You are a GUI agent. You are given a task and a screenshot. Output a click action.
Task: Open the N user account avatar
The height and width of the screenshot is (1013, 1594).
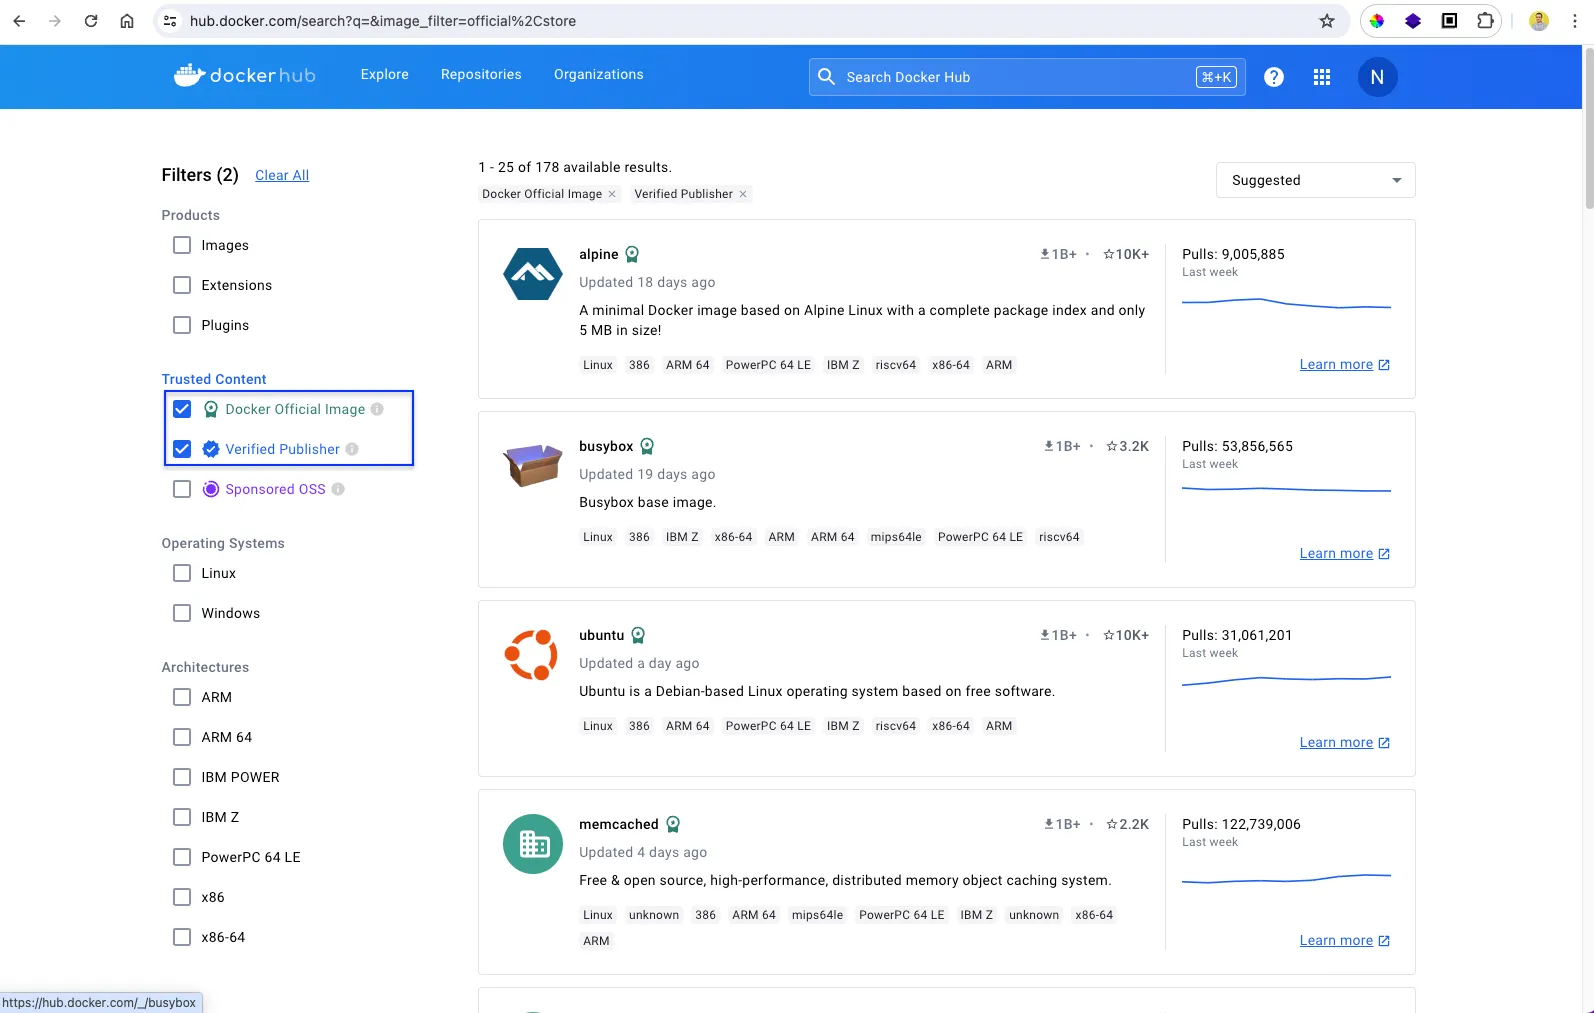click(x=1377, y=77)
